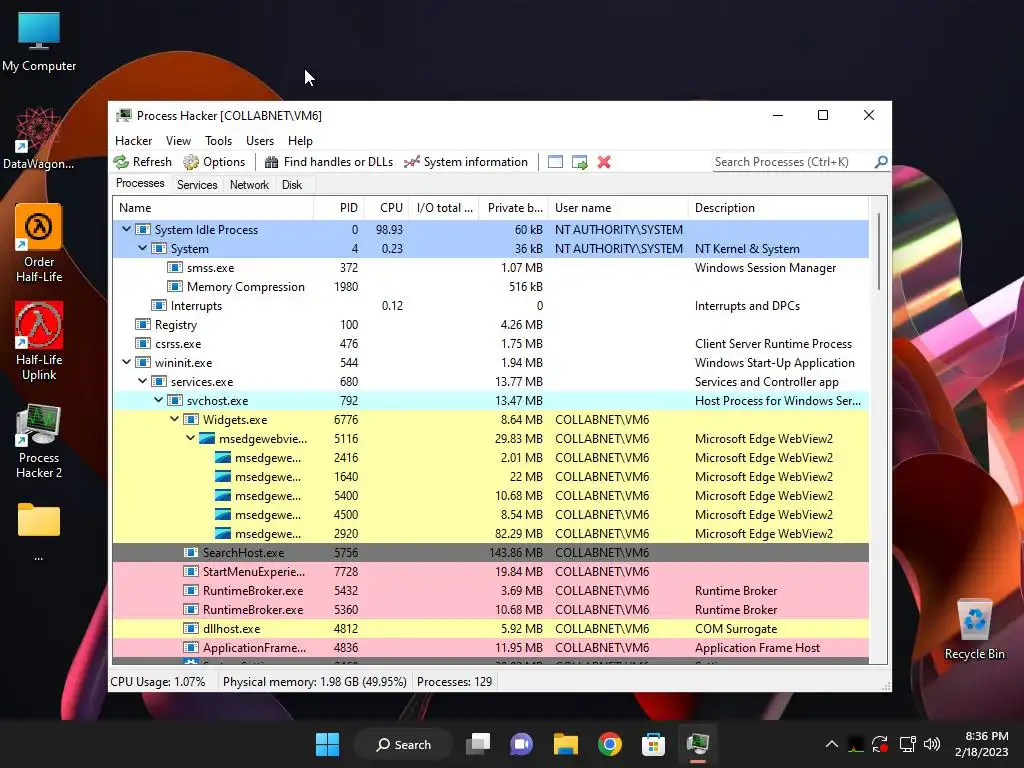Open the Help menu
The height and width of the screenshot is (768, 1024).
point(300,140)
